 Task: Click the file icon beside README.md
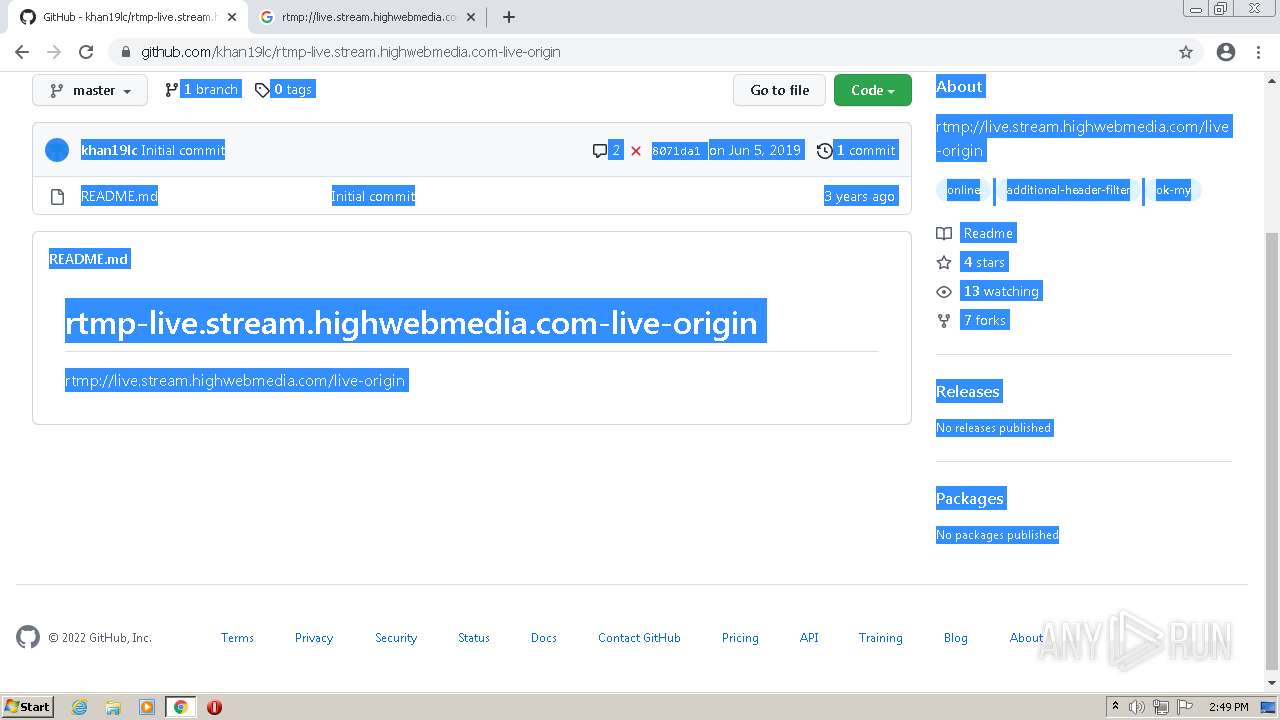[58, 196]
